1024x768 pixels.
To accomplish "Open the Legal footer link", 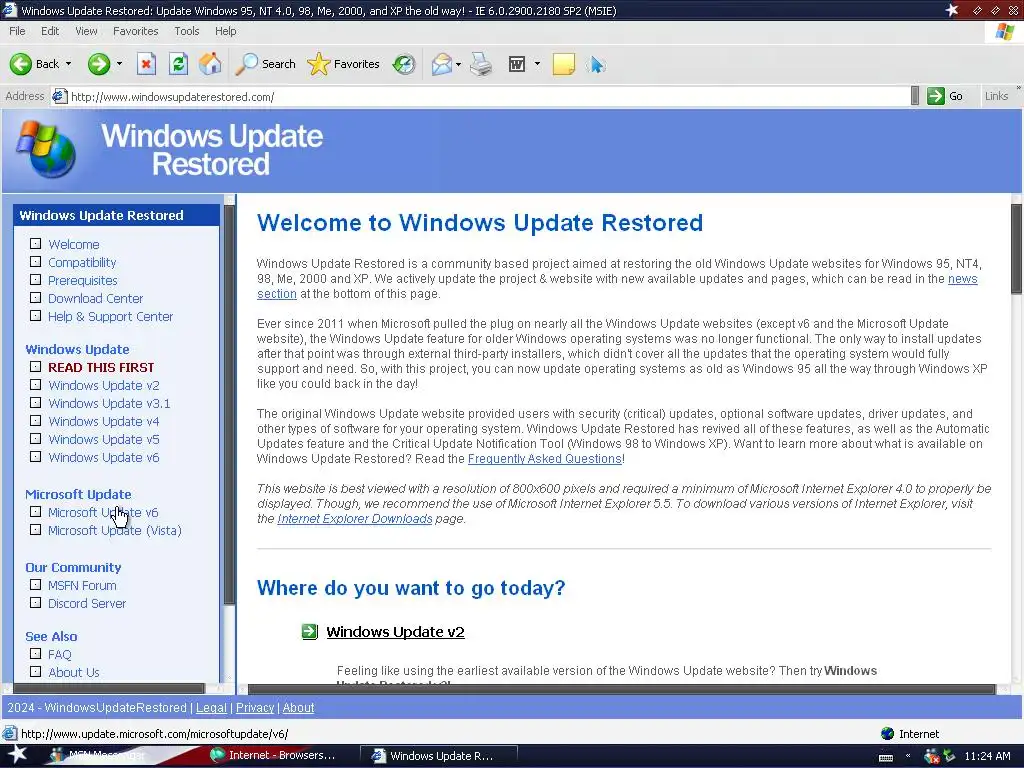I will [x=211, y=707].
